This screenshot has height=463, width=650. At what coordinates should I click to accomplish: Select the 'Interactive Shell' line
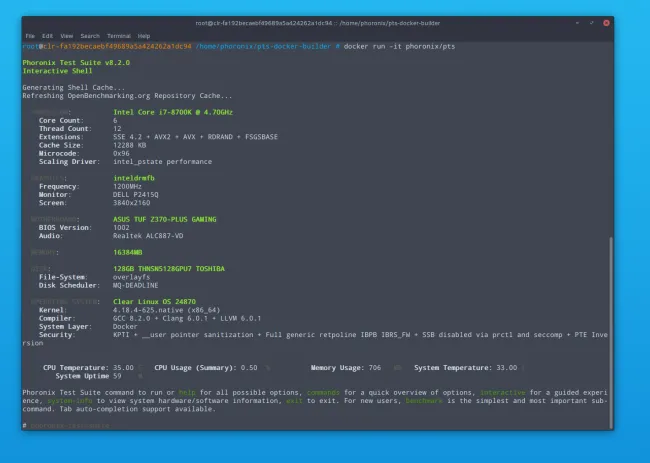(57, 71)
